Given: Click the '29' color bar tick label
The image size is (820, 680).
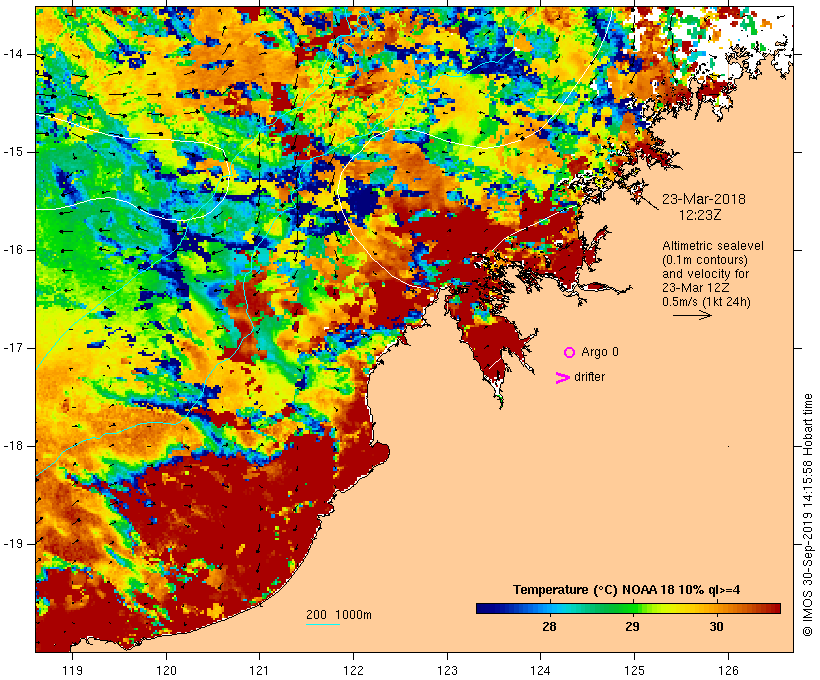Looking at the screenshot, I should point(633,626).
